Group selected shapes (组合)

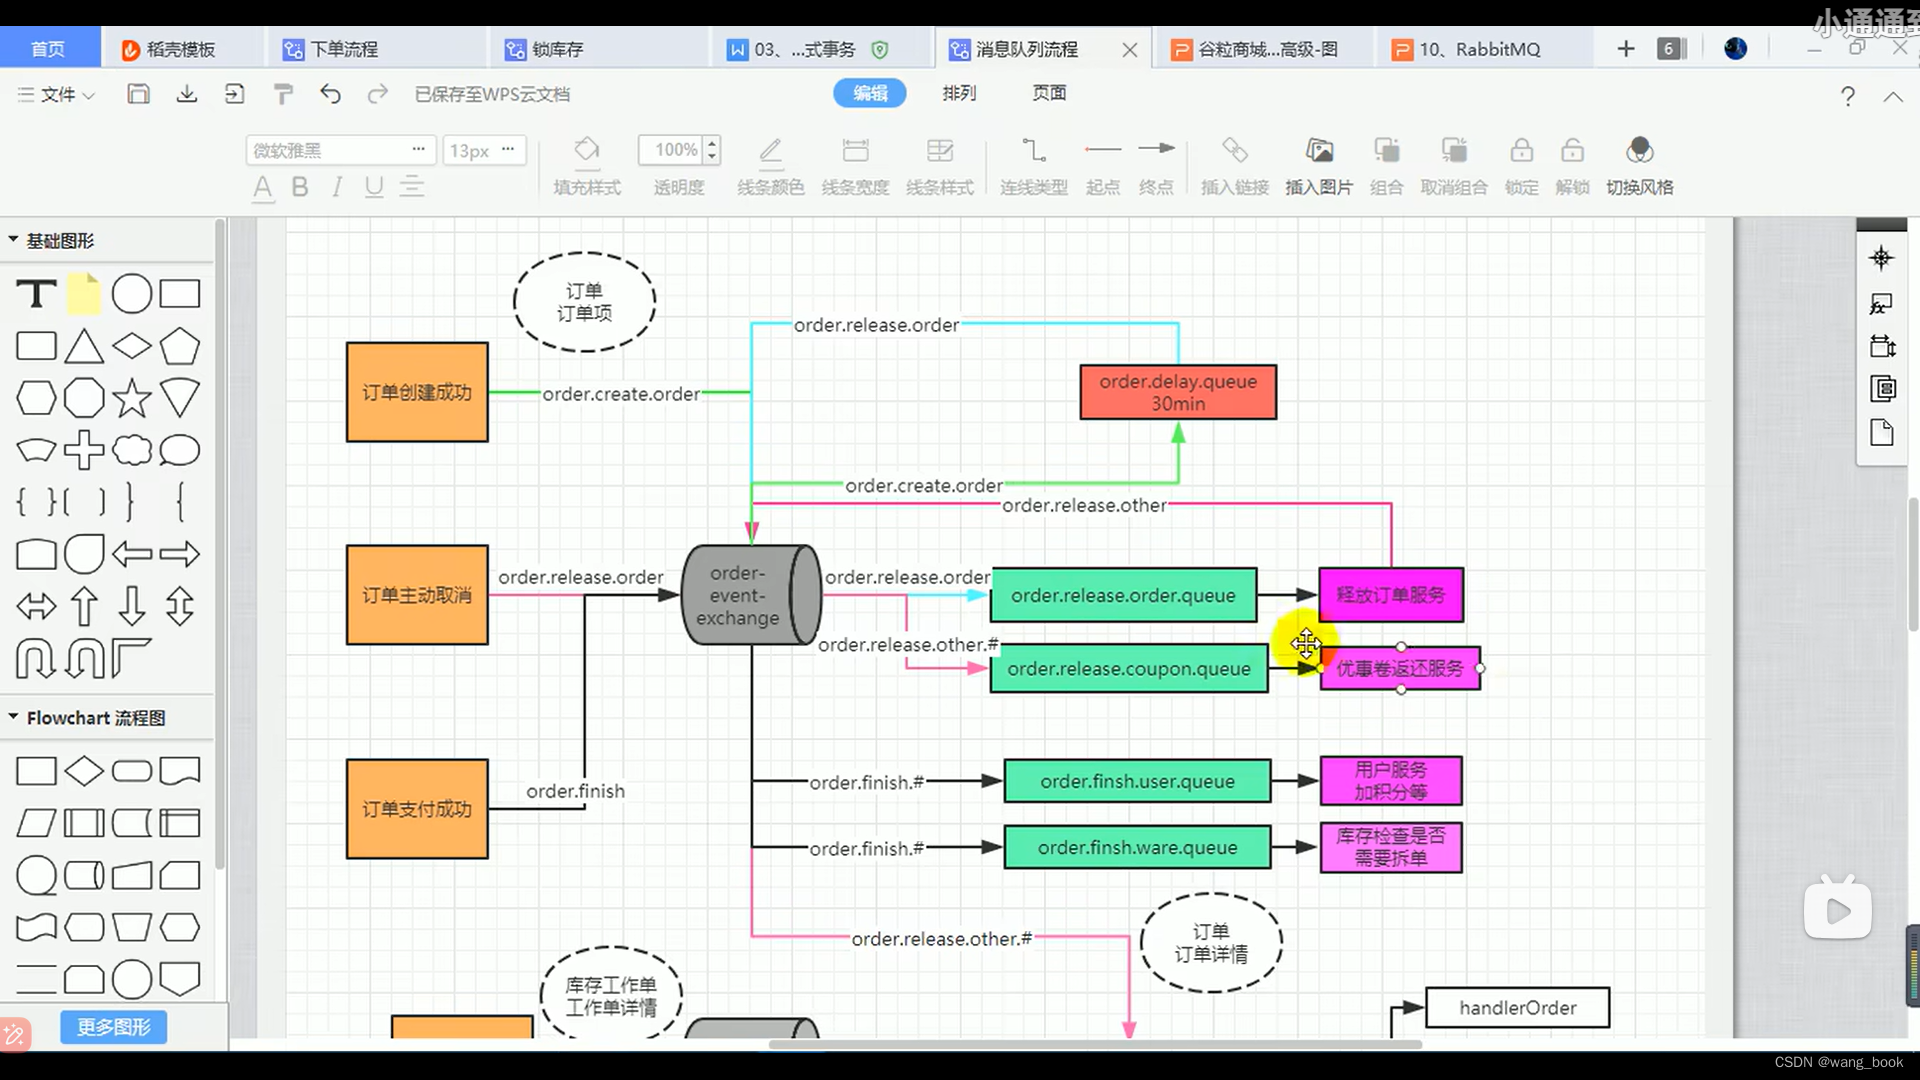[1387, 165]
